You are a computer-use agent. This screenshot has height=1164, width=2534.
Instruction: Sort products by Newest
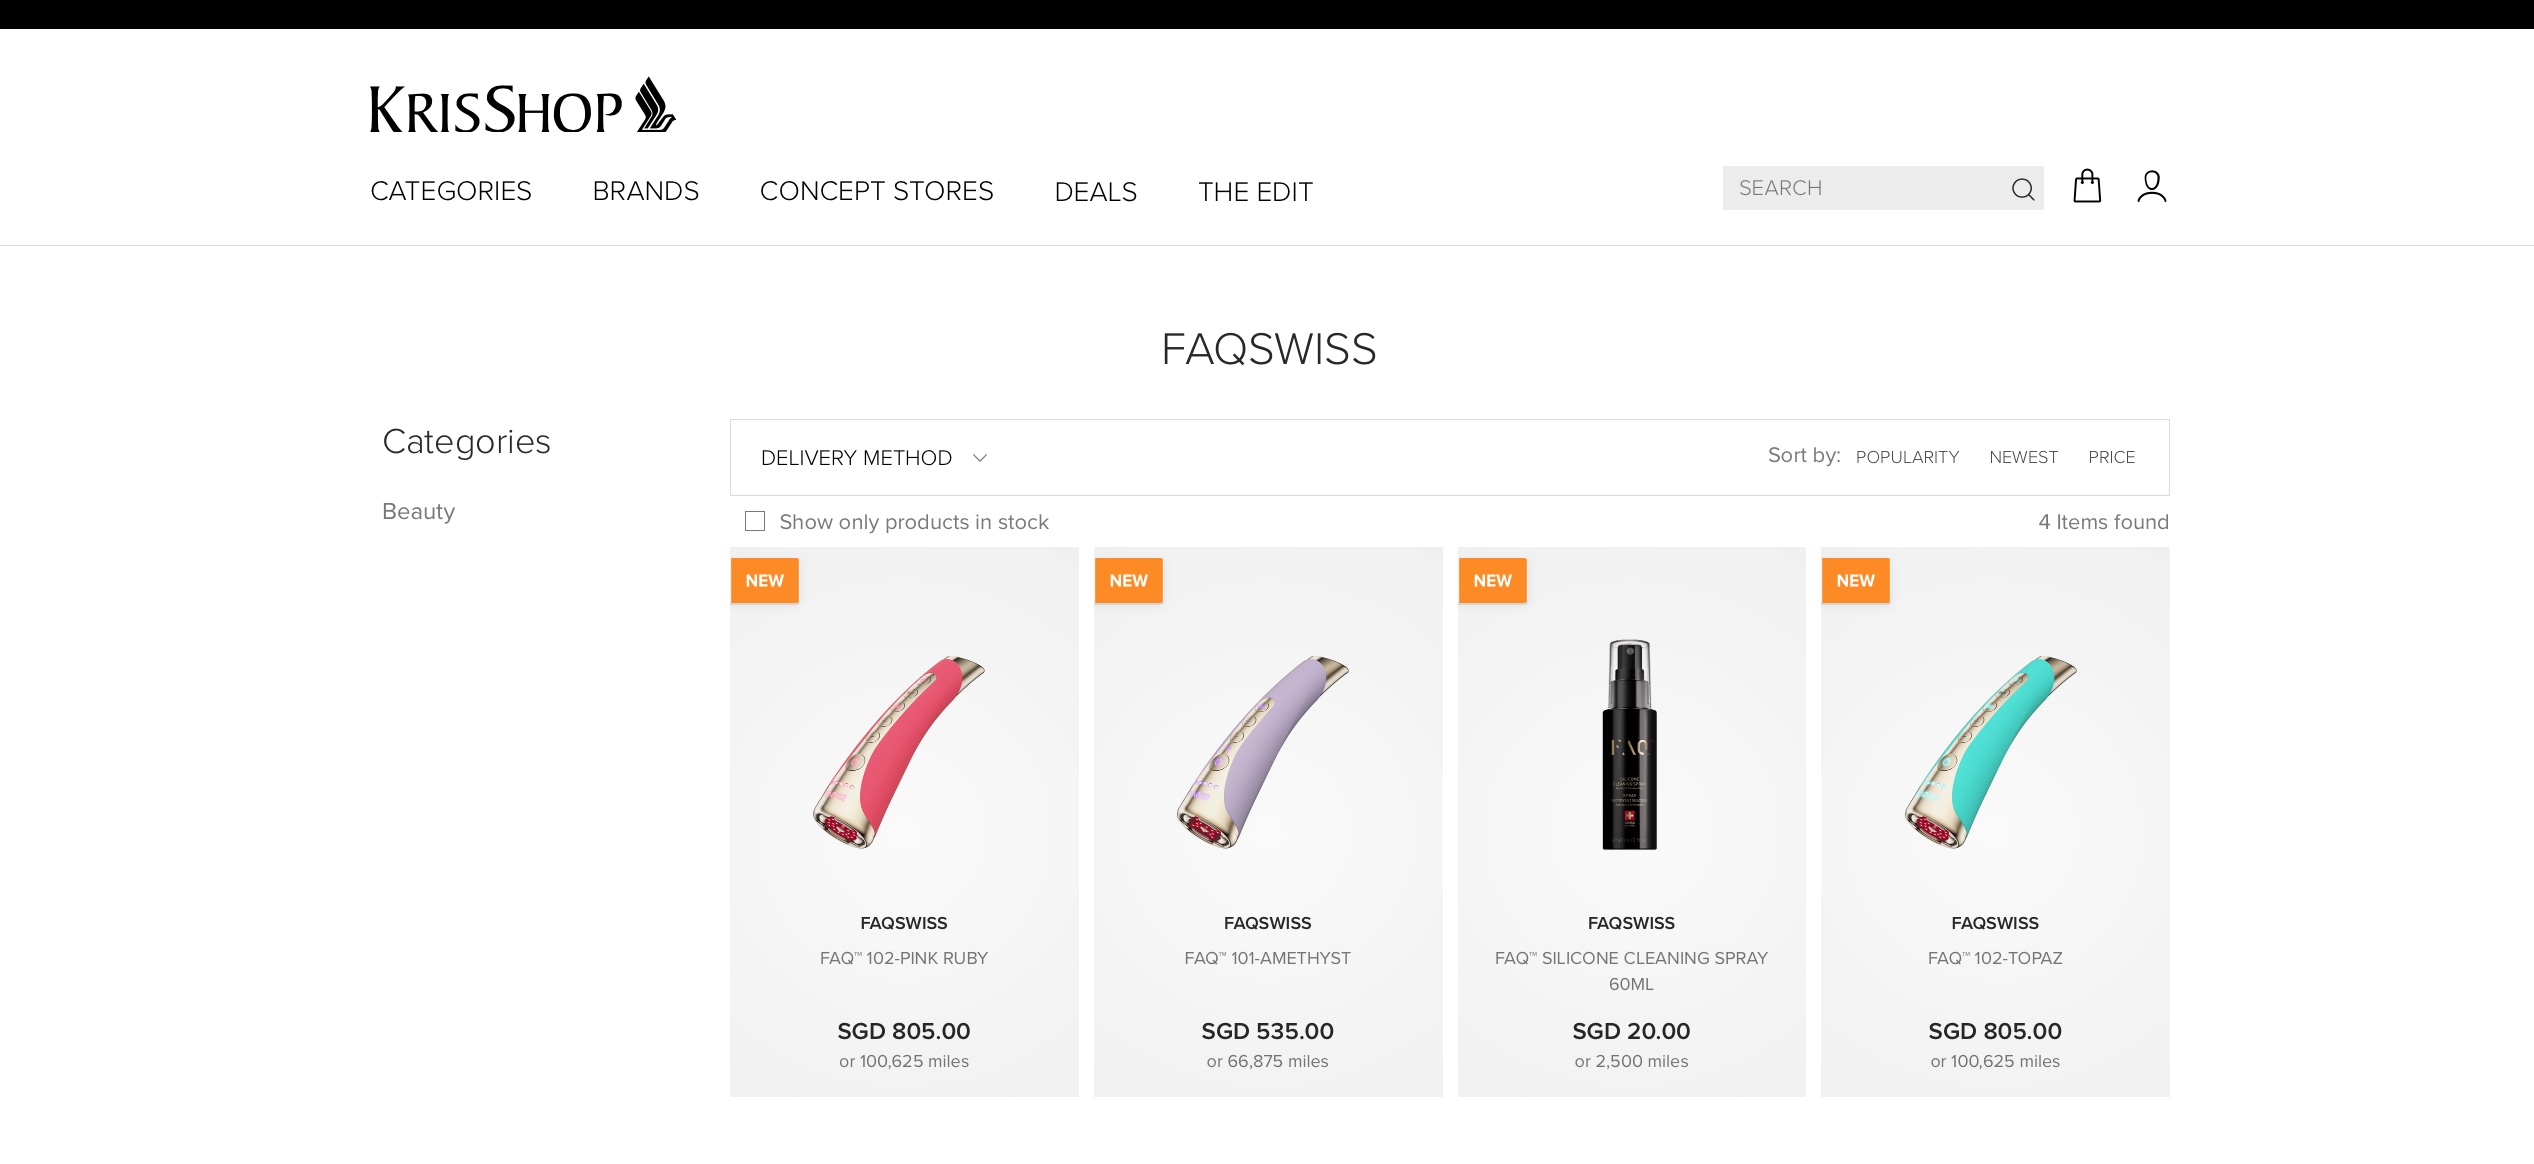tap(2023, 457)
